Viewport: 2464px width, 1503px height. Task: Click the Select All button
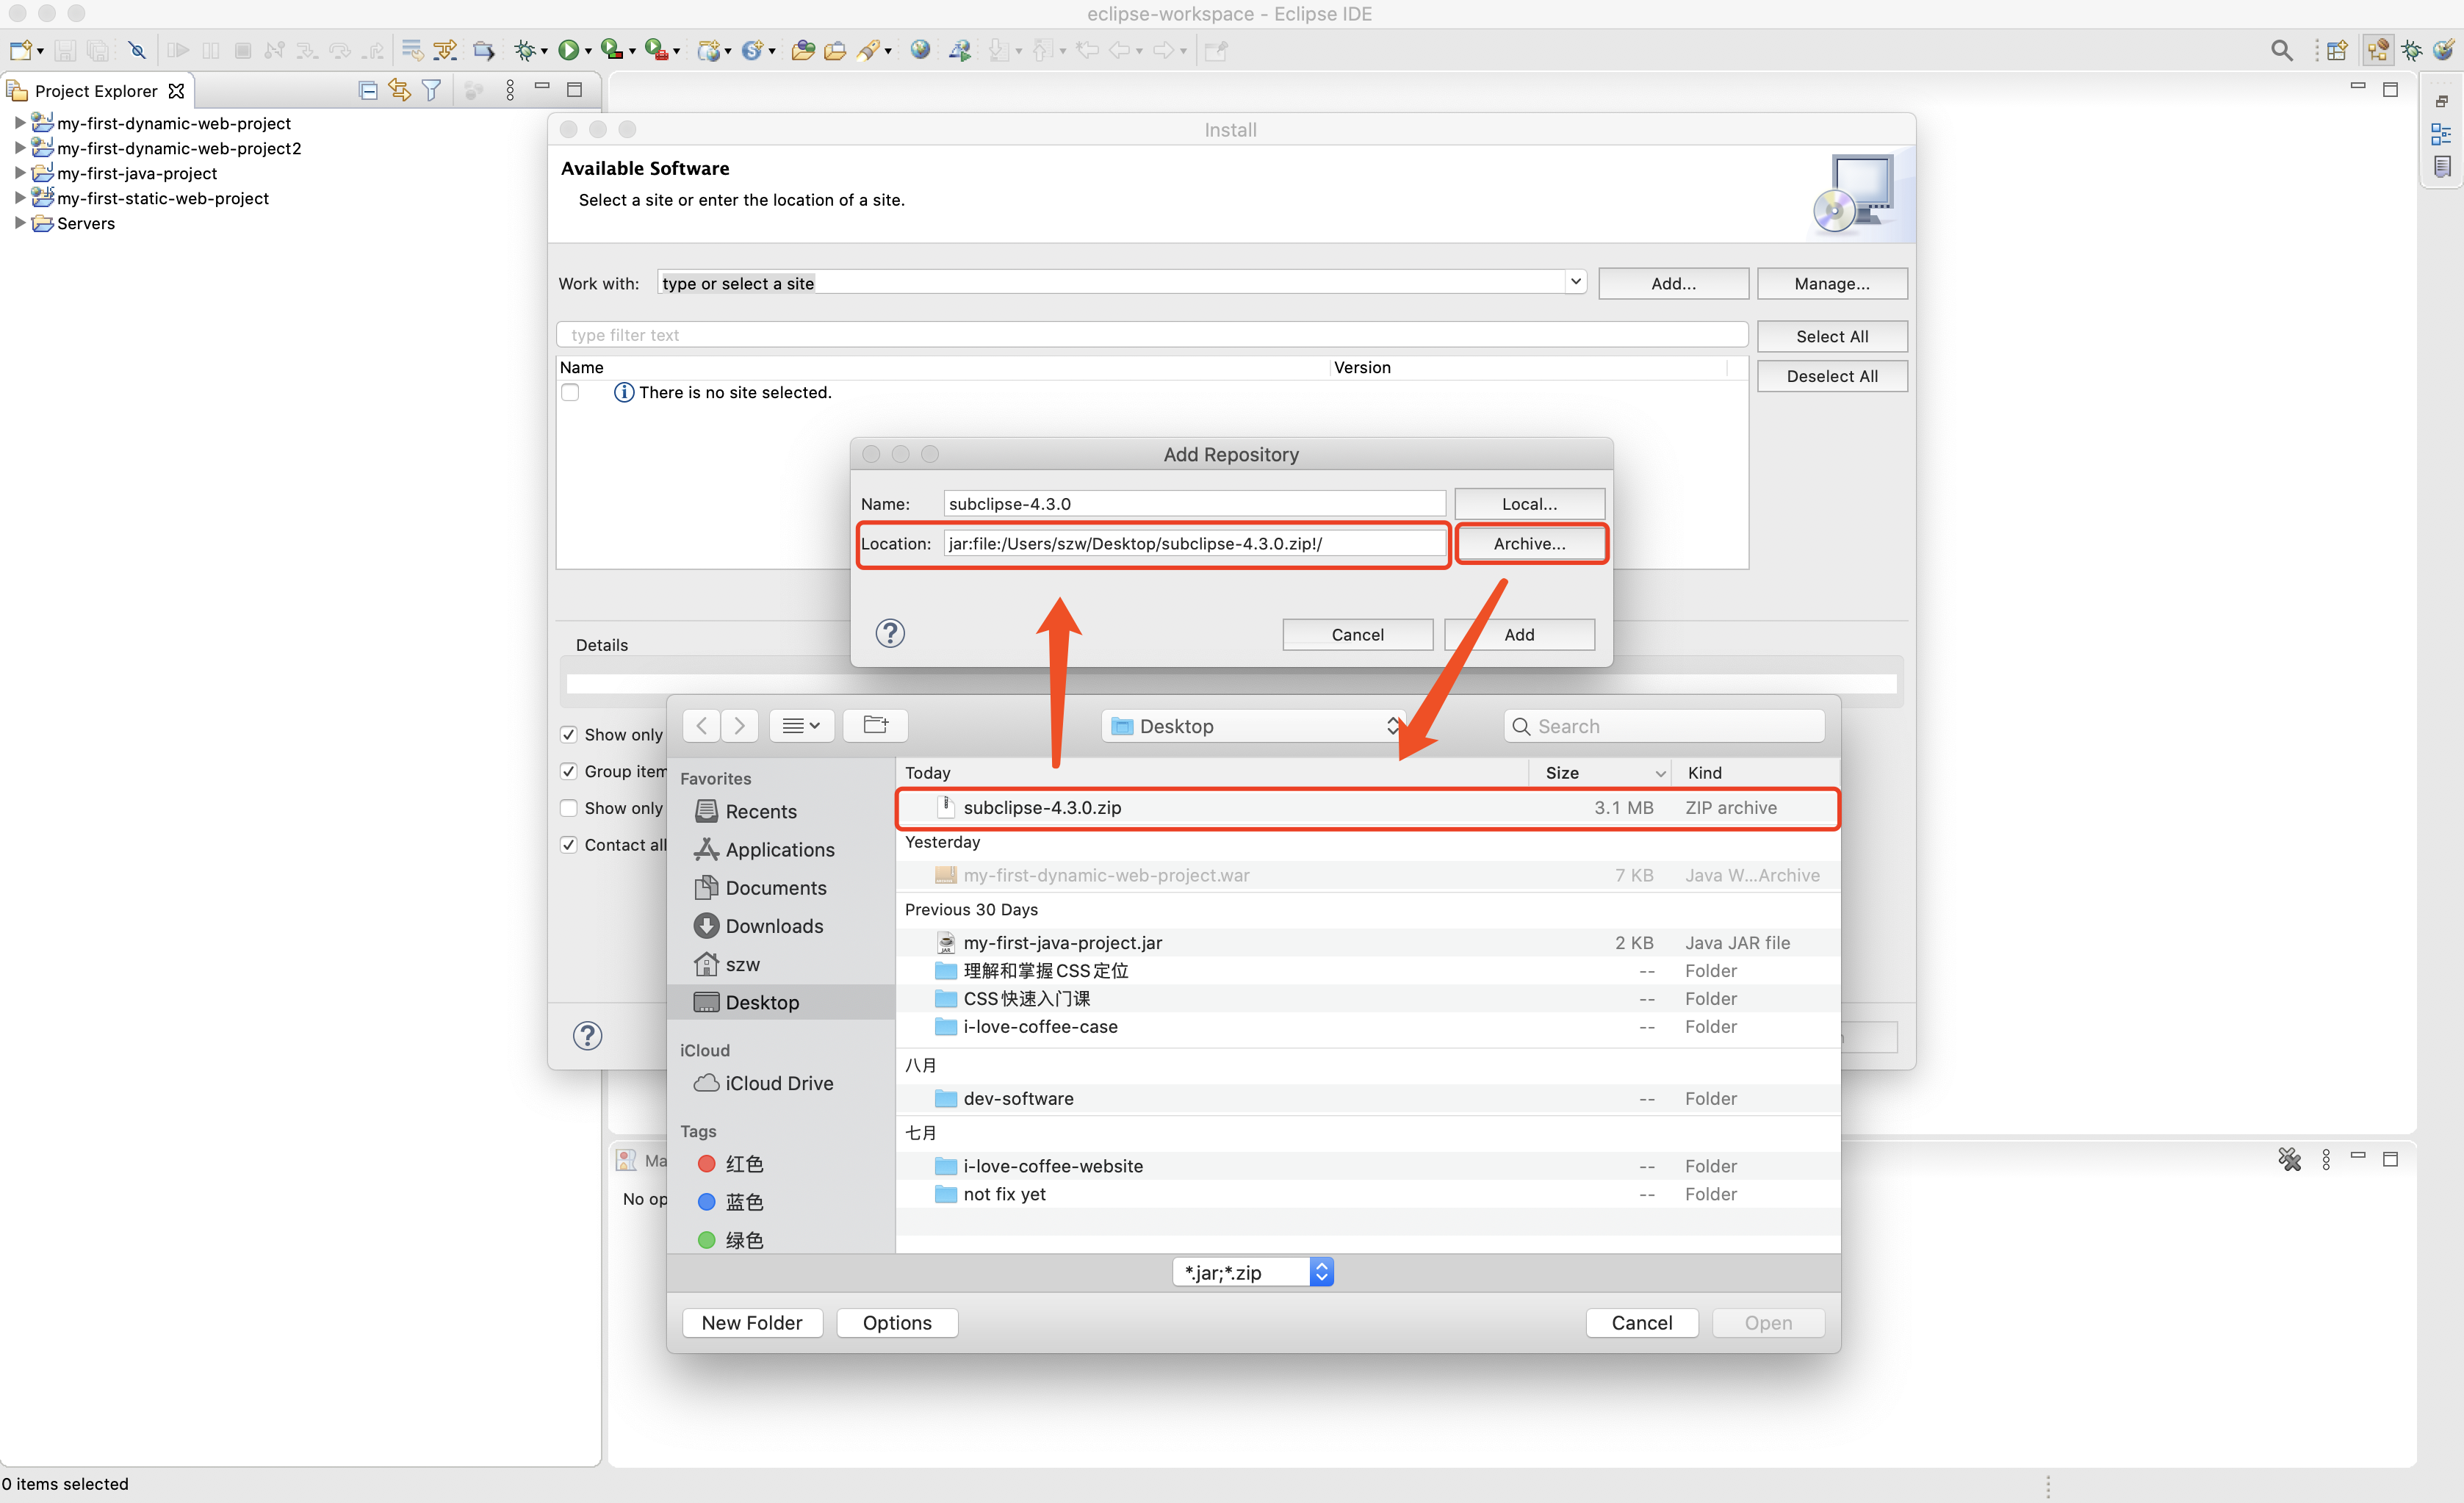pyautogui.click(x=1832, y=336)
